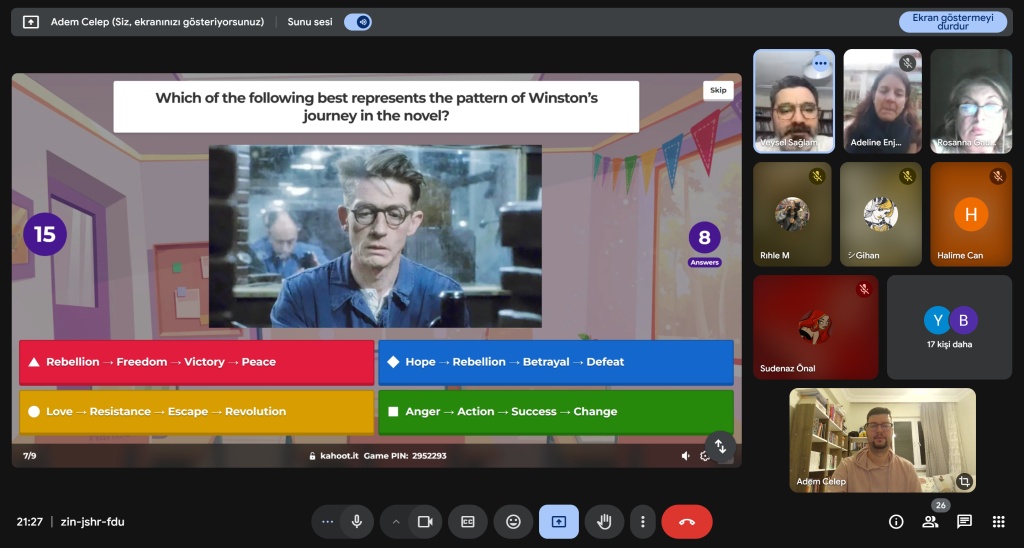The image size is (1024, 548).
Task: Click Adem Celep self-view video
Action: 882,440
